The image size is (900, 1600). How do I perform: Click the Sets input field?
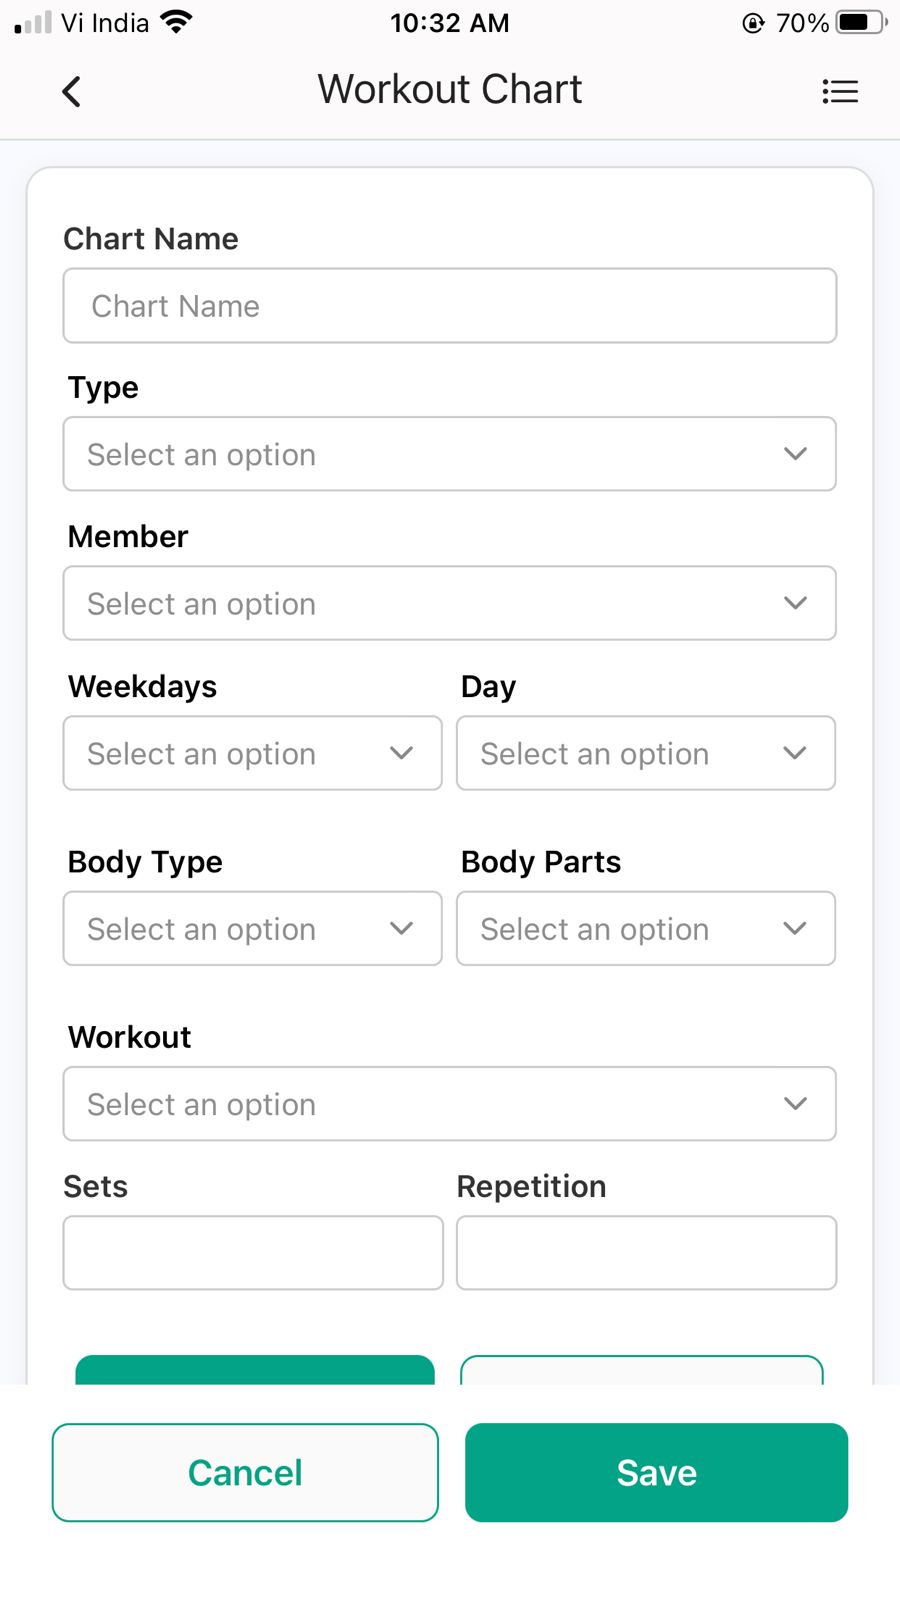click(253, 1253)
